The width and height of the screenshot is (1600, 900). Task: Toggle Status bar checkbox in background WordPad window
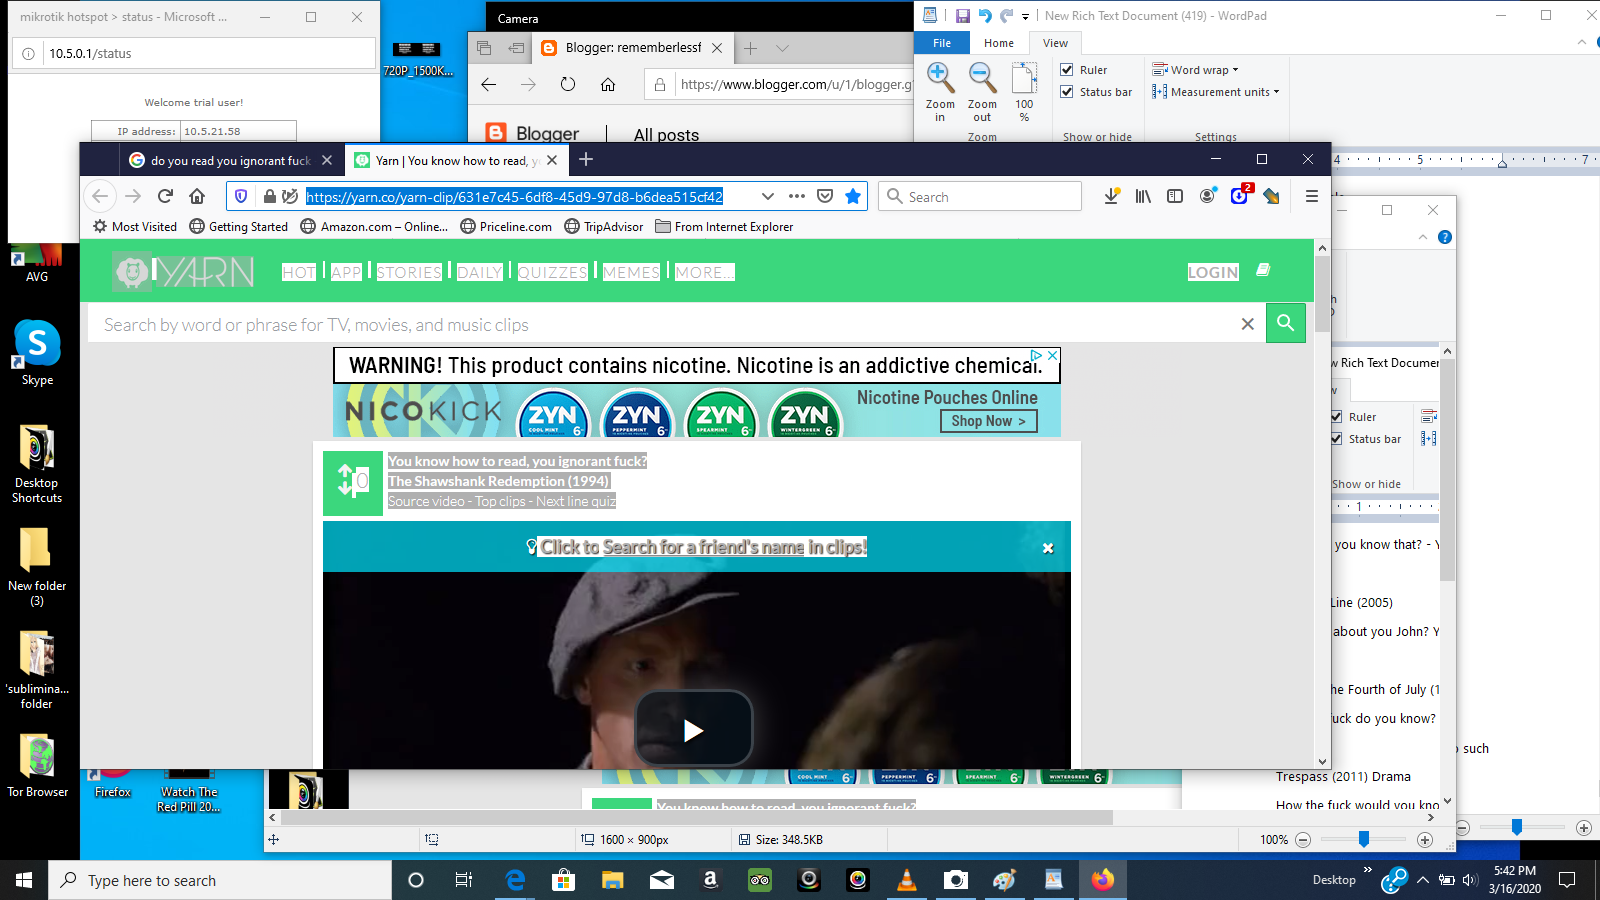click(x=1337, y=439)
